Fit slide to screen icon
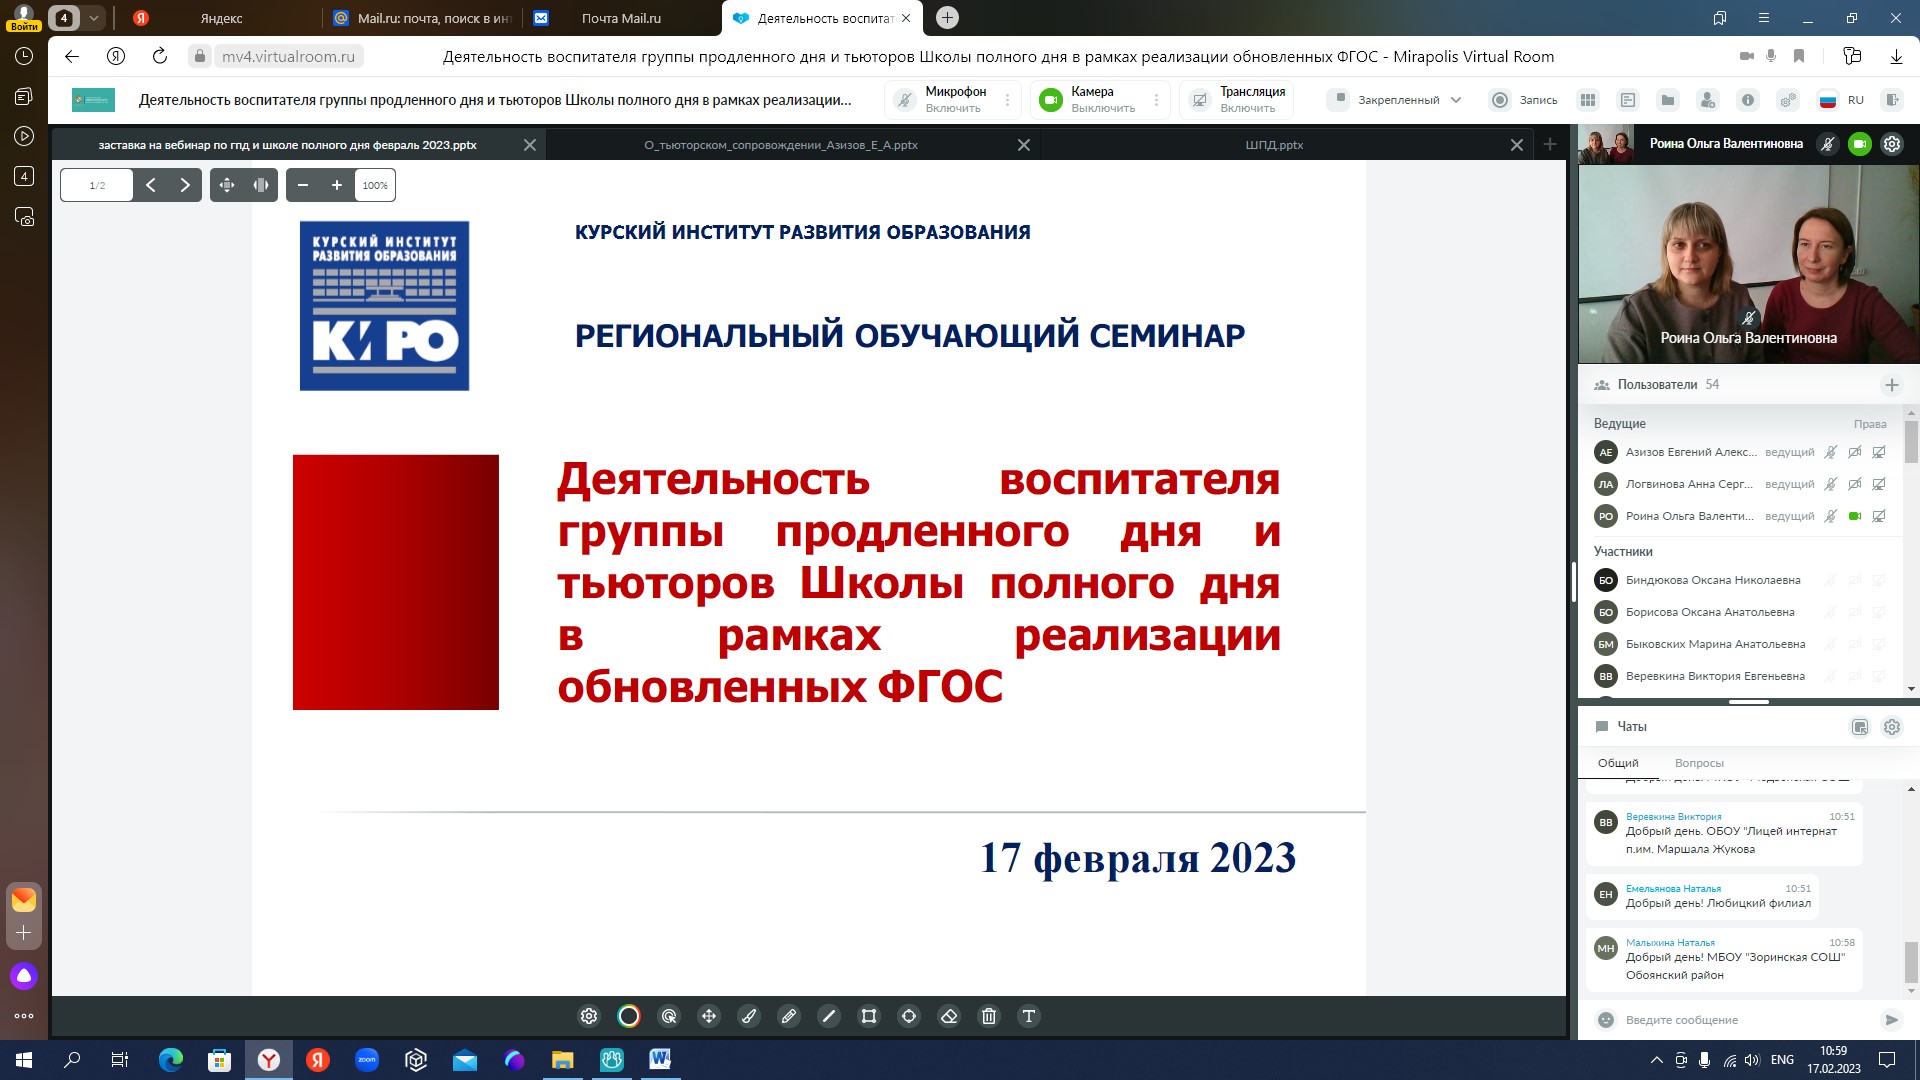This screenshot has width=1920, height=1080. (227, 185)
